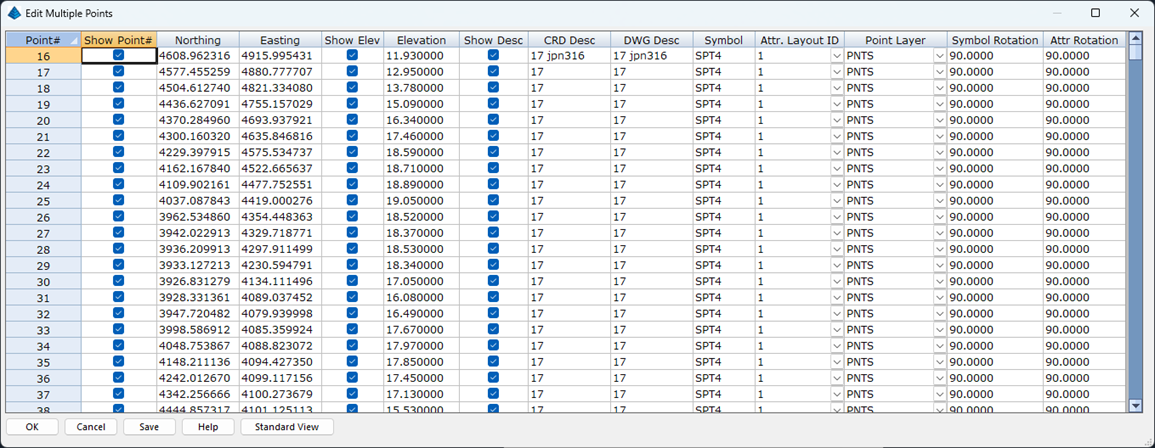Switch to Standard View
Viewport: 1155px width, 448px height.
click(287, 427)
